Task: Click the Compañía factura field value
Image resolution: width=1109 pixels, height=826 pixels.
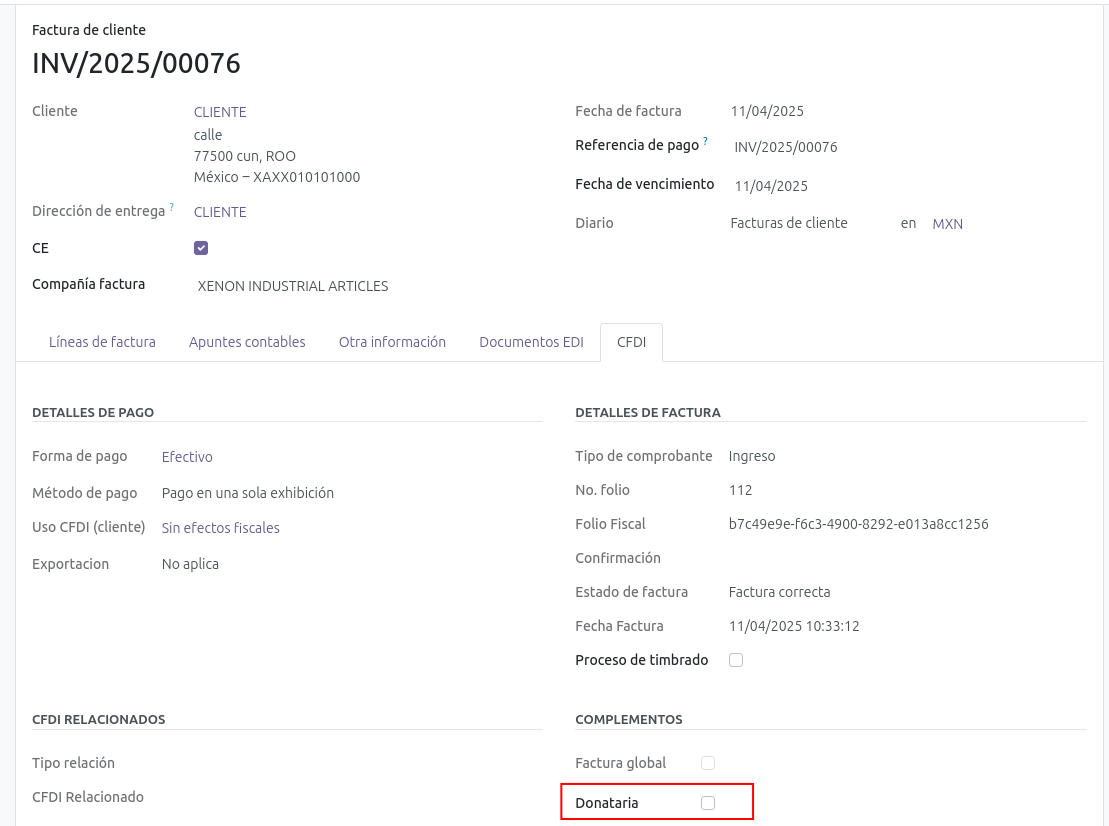Action: tap(293, 286)
